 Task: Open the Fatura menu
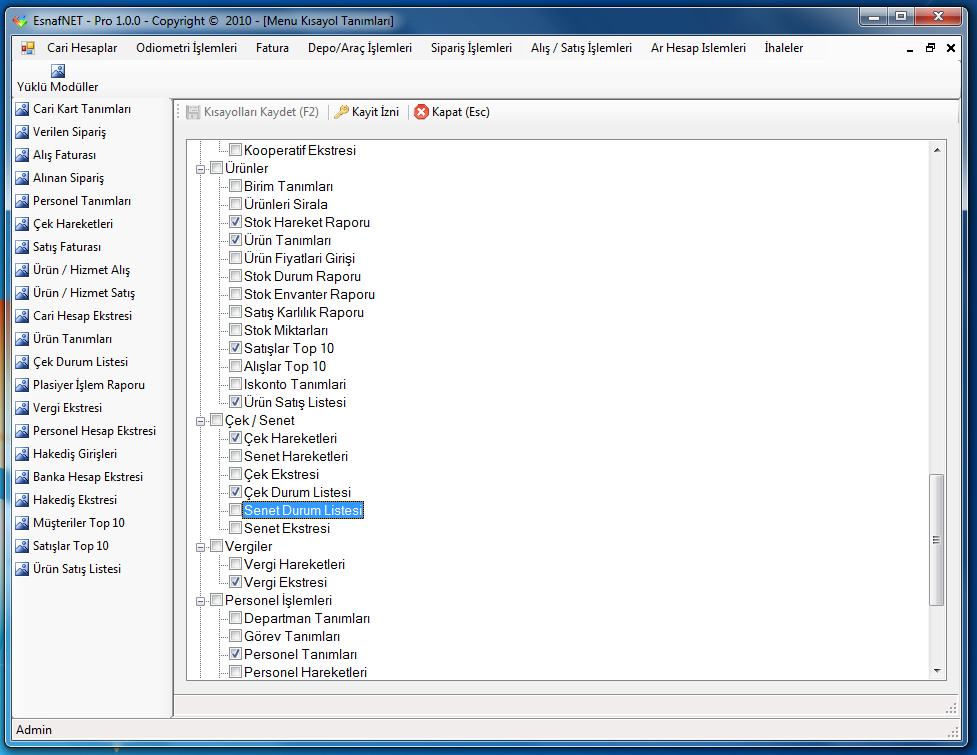tap(272, 48)
